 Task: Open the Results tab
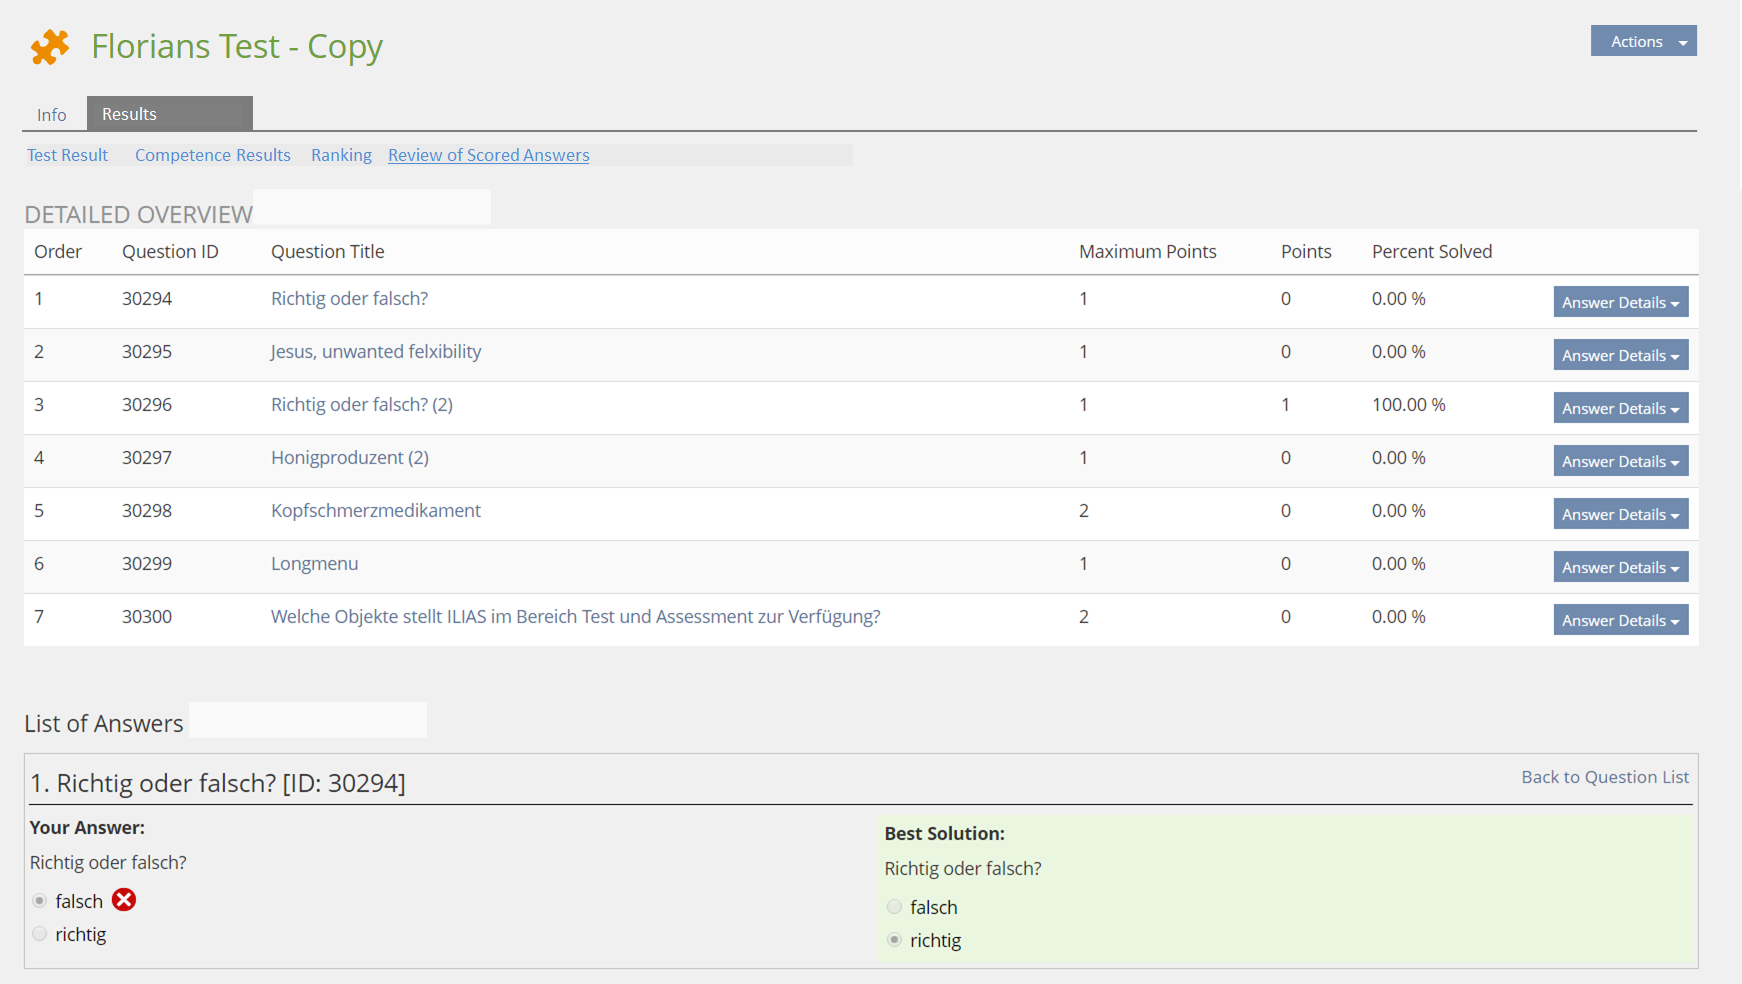pos(130,114)
